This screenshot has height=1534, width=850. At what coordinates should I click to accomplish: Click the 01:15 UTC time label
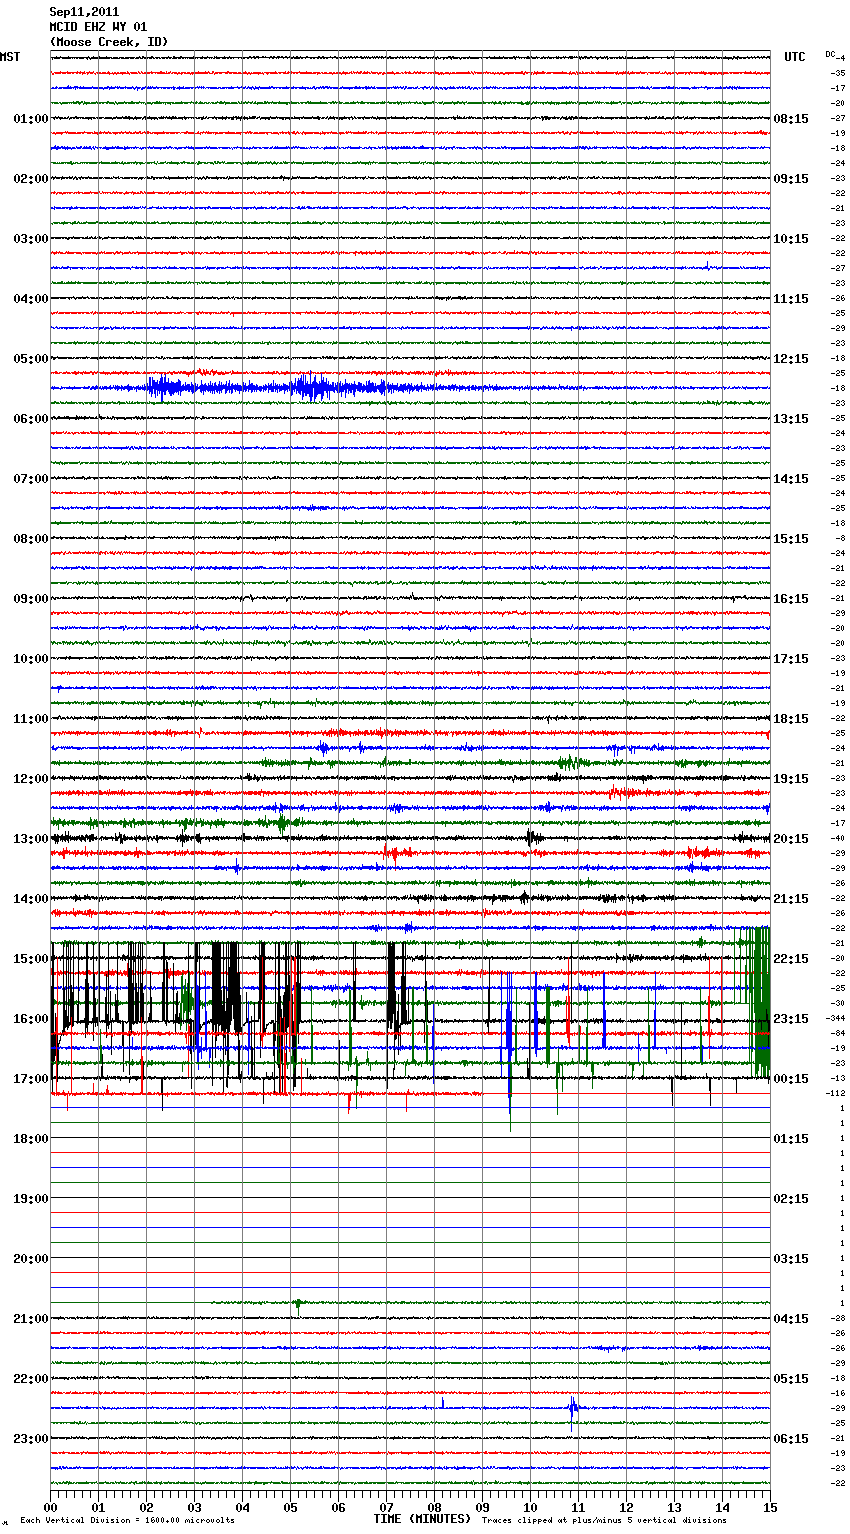791,1139
